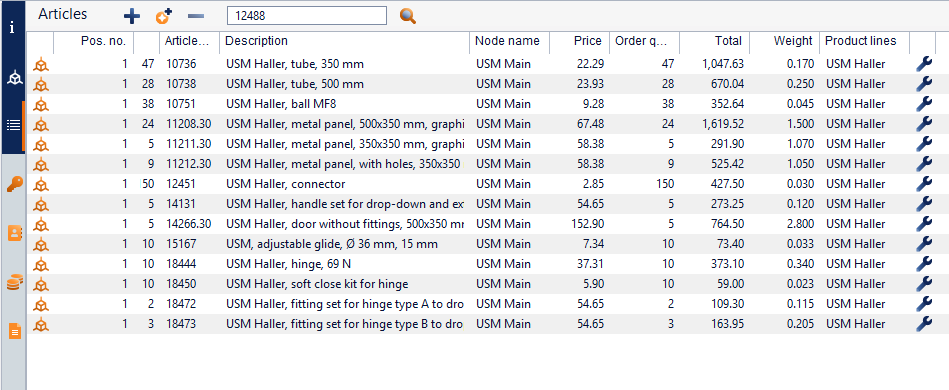Click wrench icon for article 11208.30
This screenshot has height=390, width=949.
pos(924,124)
